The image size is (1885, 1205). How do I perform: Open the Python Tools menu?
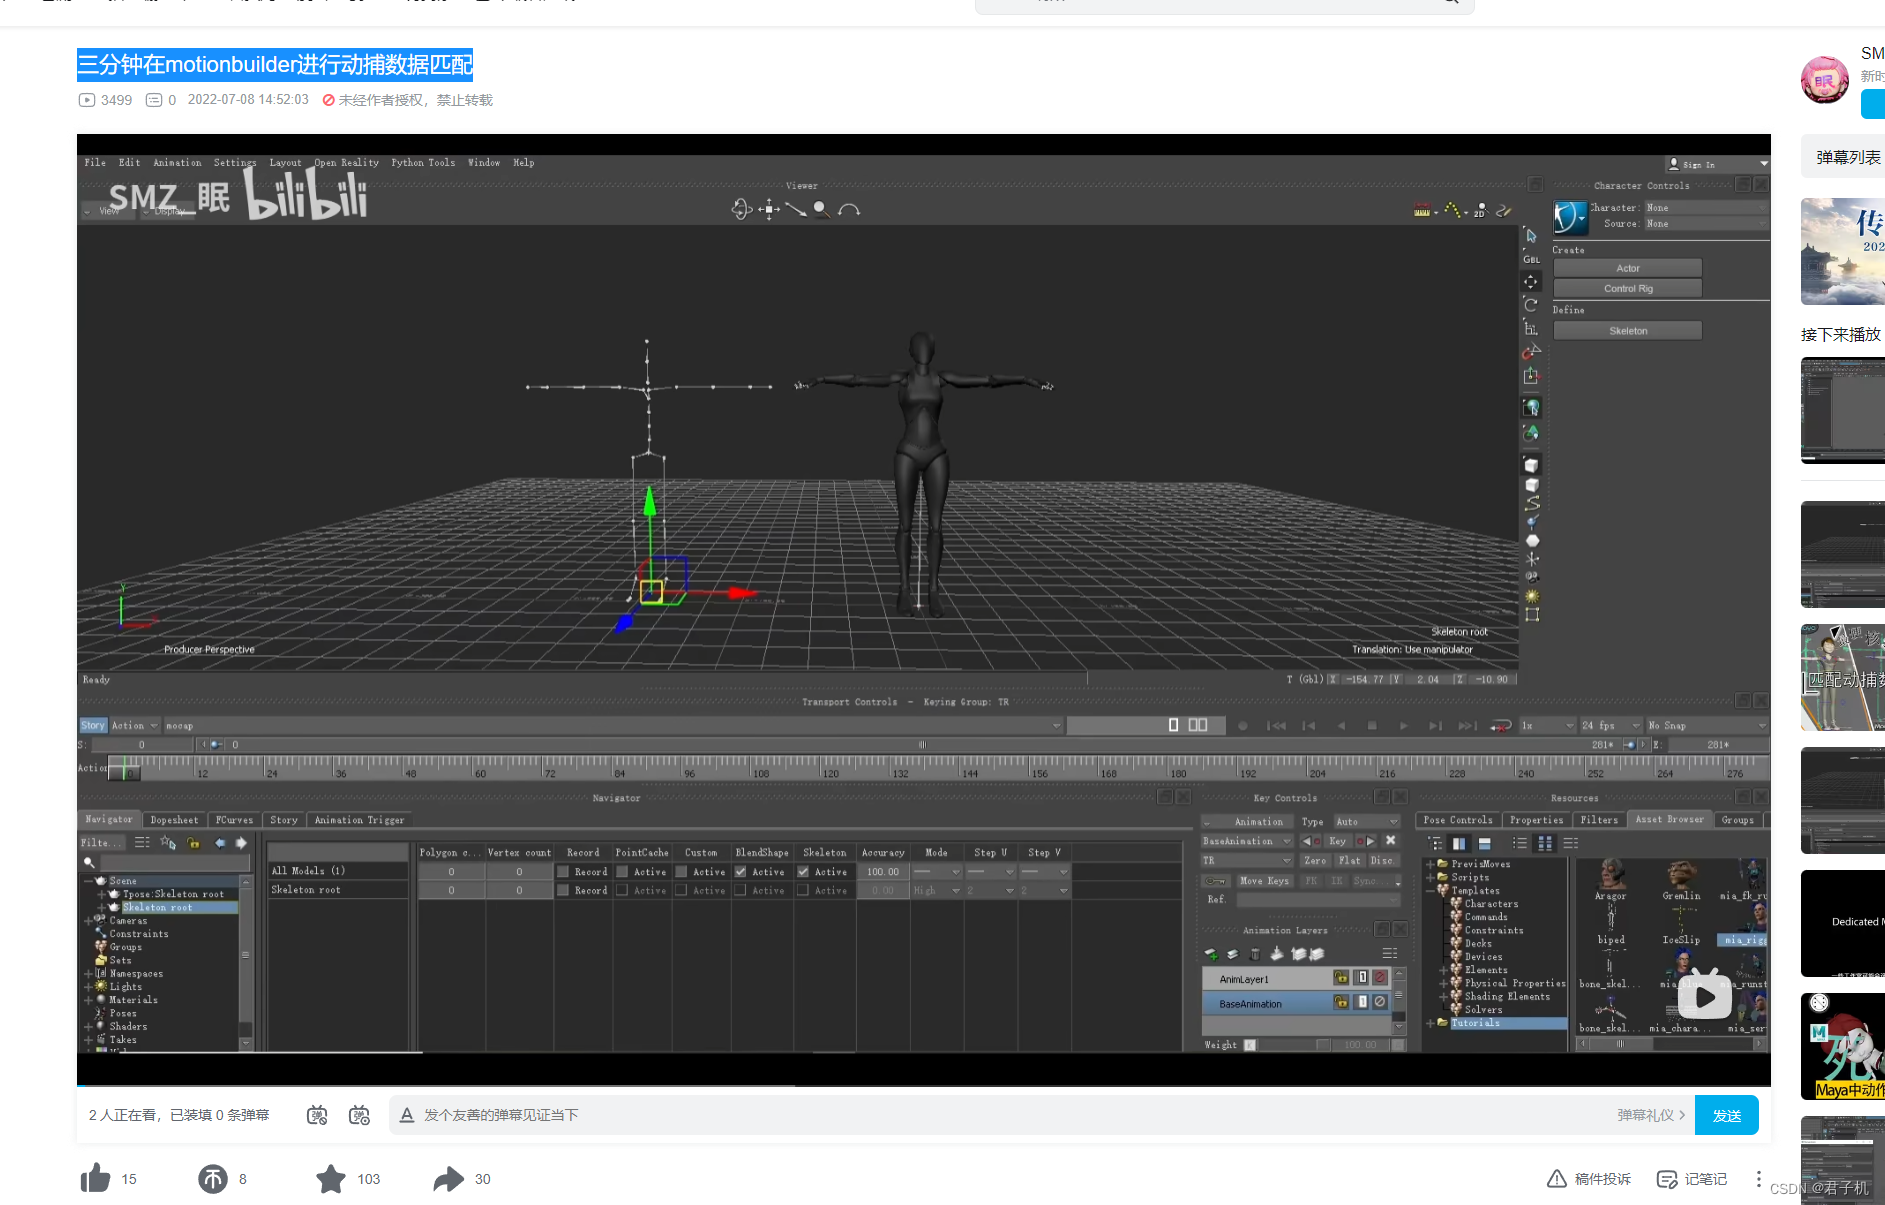pos(423,163)
